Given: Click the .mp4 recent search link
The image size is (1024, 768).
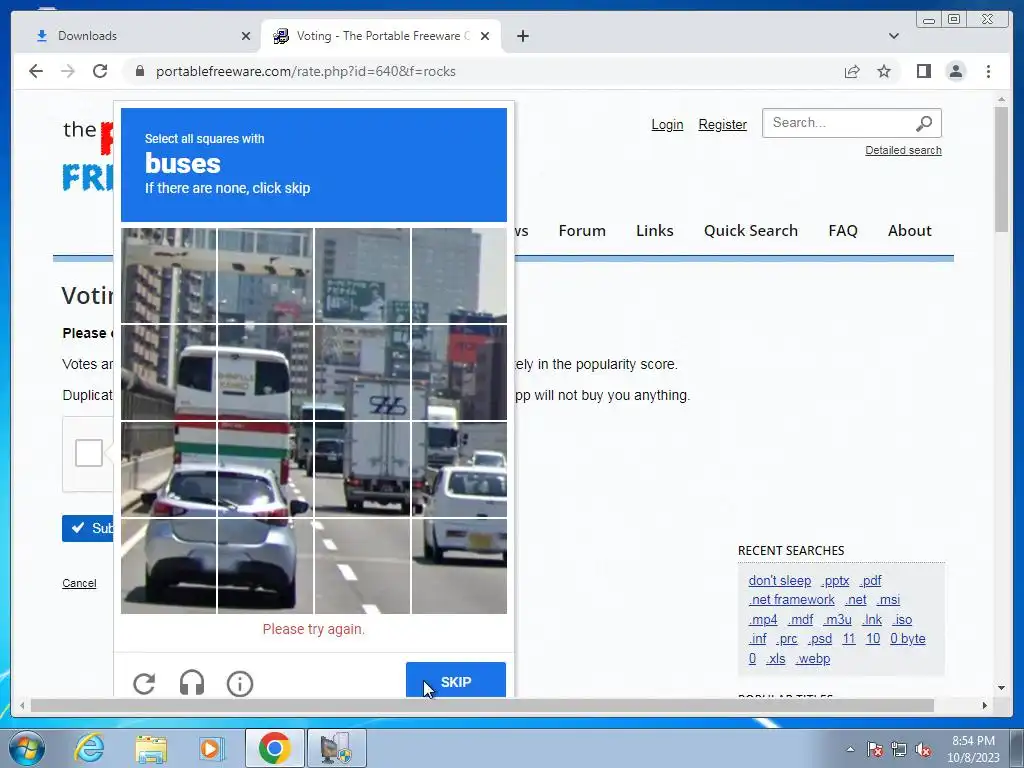Looking at the screenshot, I should [x=763, y=619].
